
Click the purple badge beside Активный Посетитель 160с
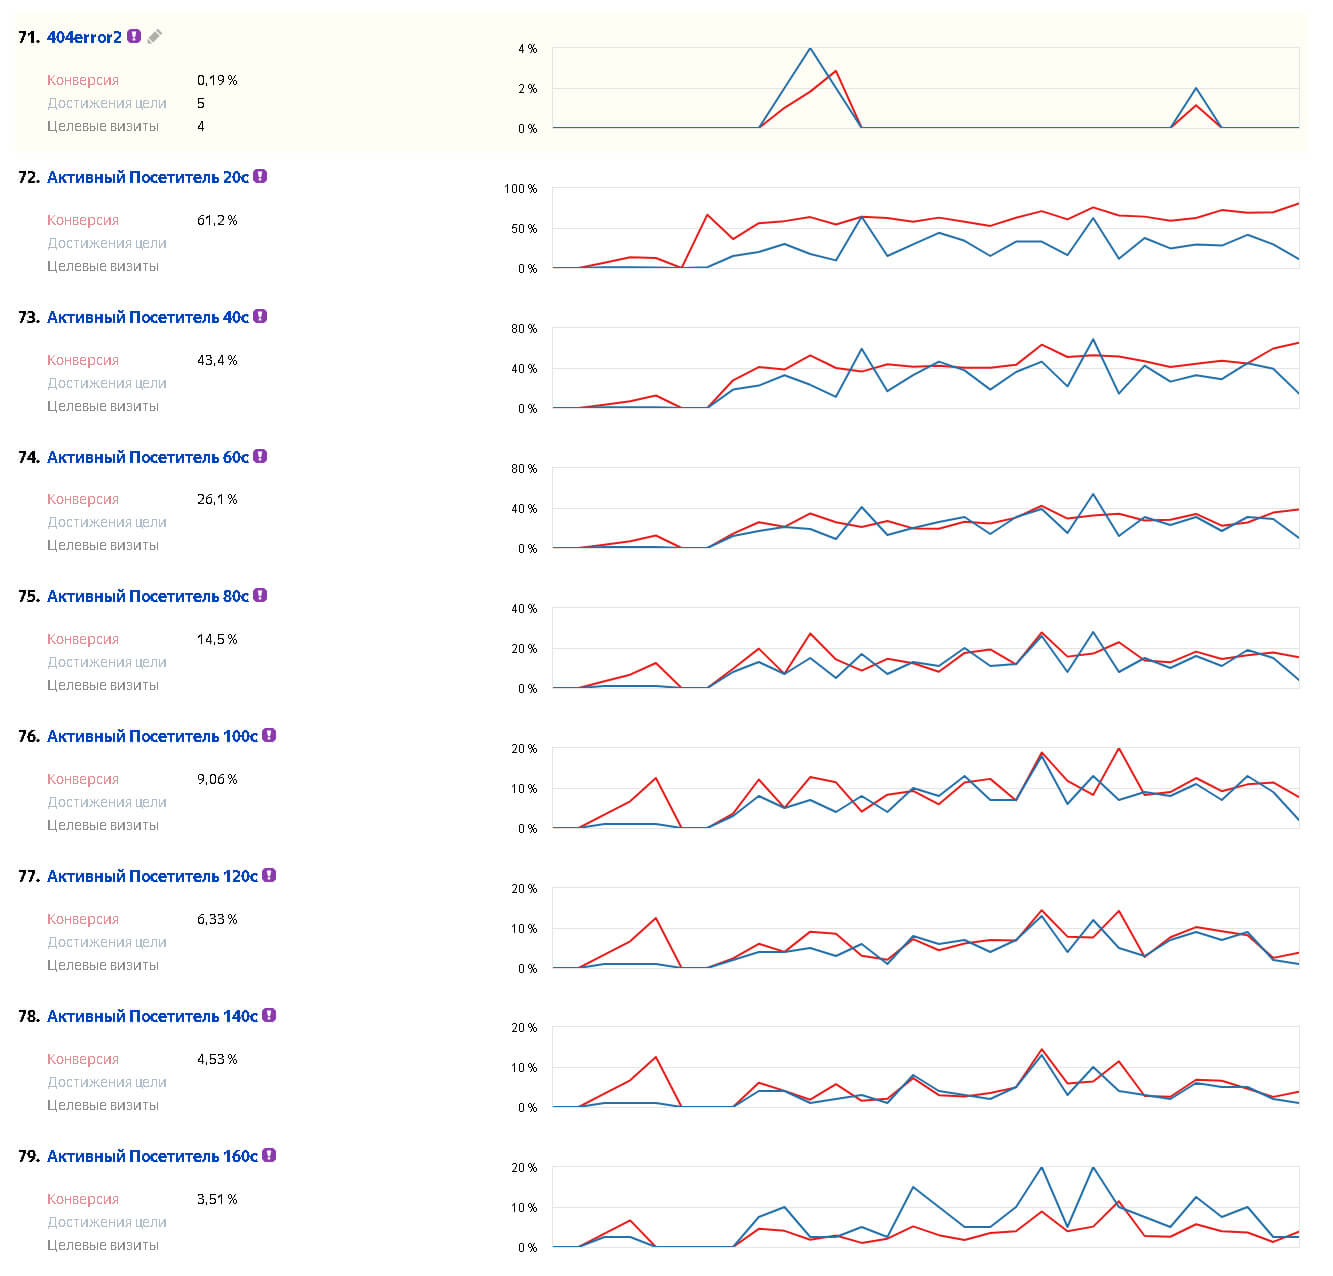tap(269, 1155)
